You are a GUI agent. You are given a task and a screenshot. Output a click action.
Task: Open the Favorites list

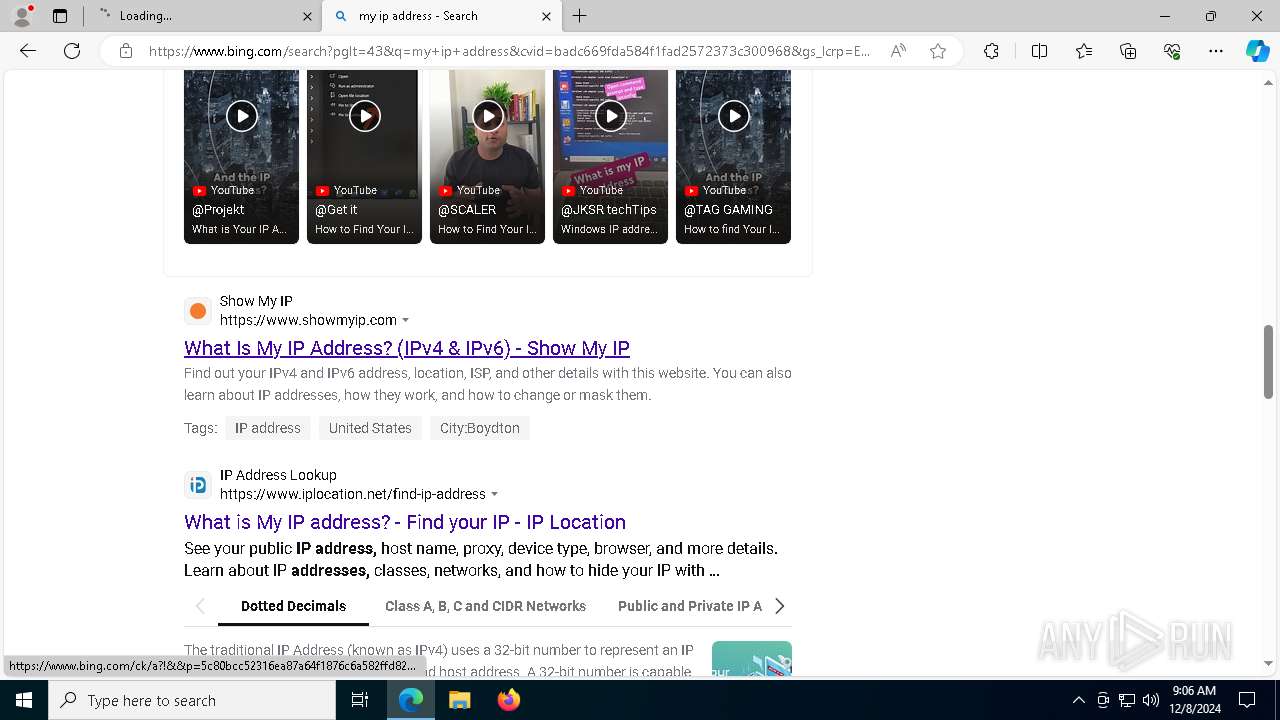tap(1084, 51)
